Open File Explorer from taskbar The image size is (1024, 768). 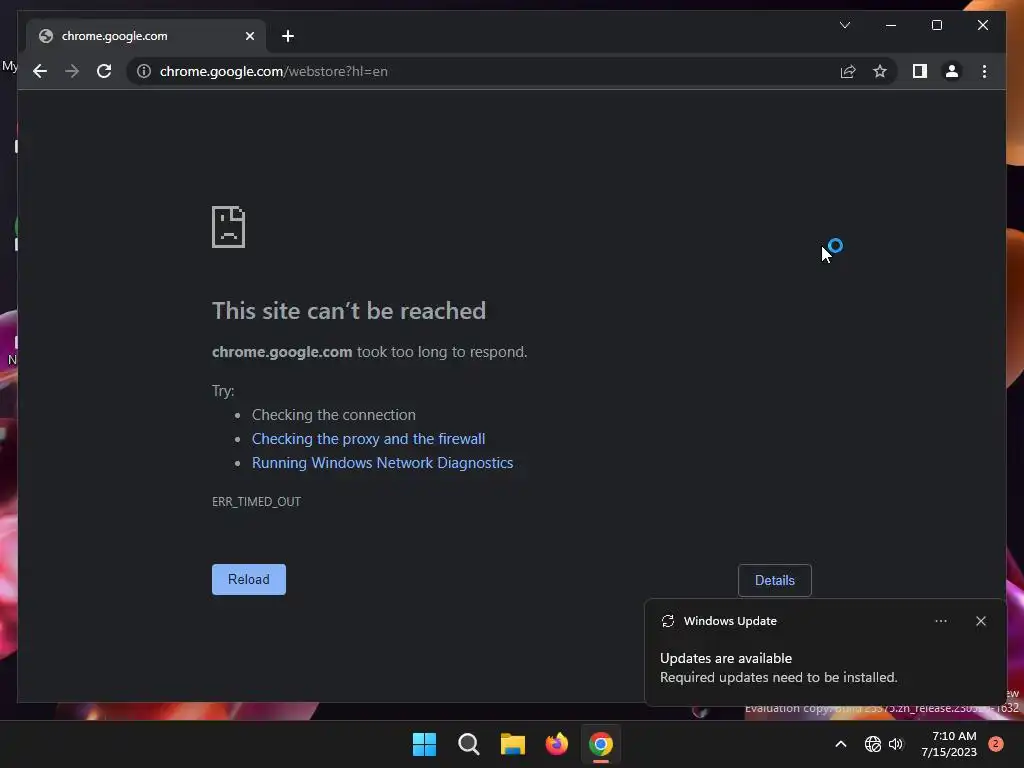(513, 744)
